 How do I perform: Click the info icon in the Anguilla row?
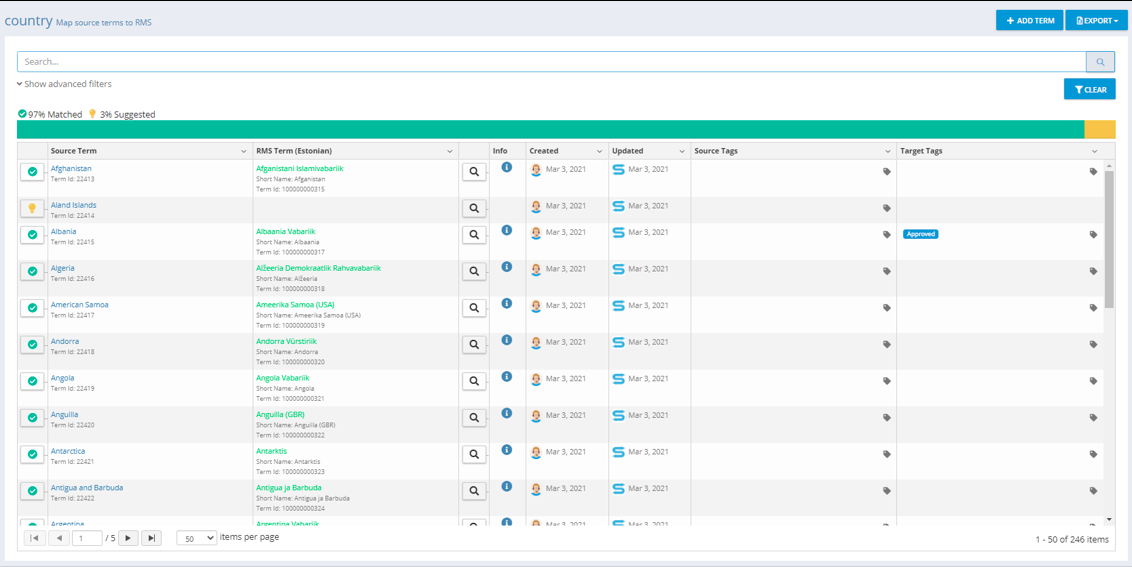click(506, 414)
